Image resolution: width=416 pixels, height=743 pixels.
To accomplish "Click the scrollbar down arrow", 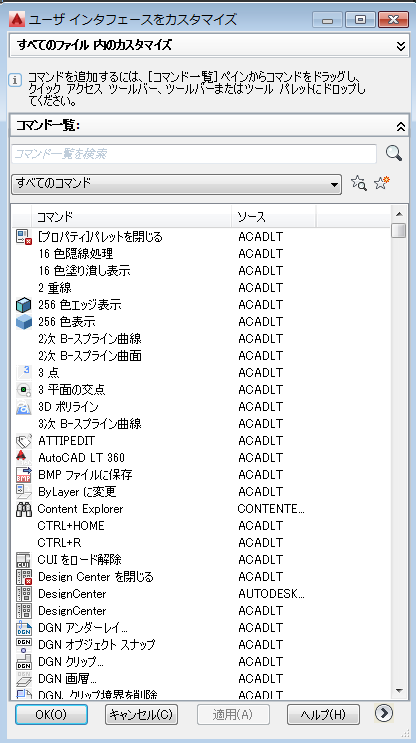I will pos(399,690).
